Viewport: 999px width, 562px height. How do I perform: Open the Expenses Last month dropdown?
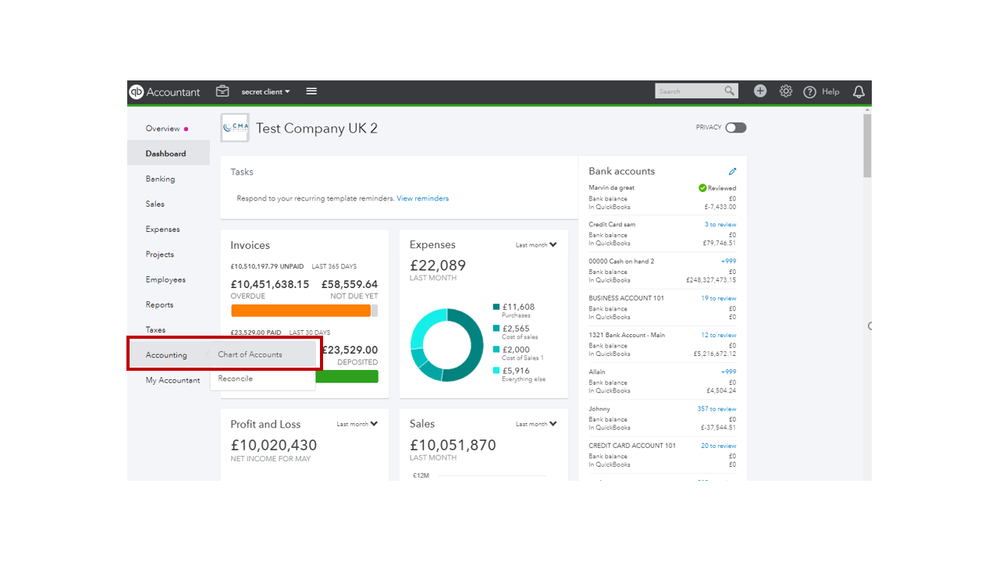point(536,245)
